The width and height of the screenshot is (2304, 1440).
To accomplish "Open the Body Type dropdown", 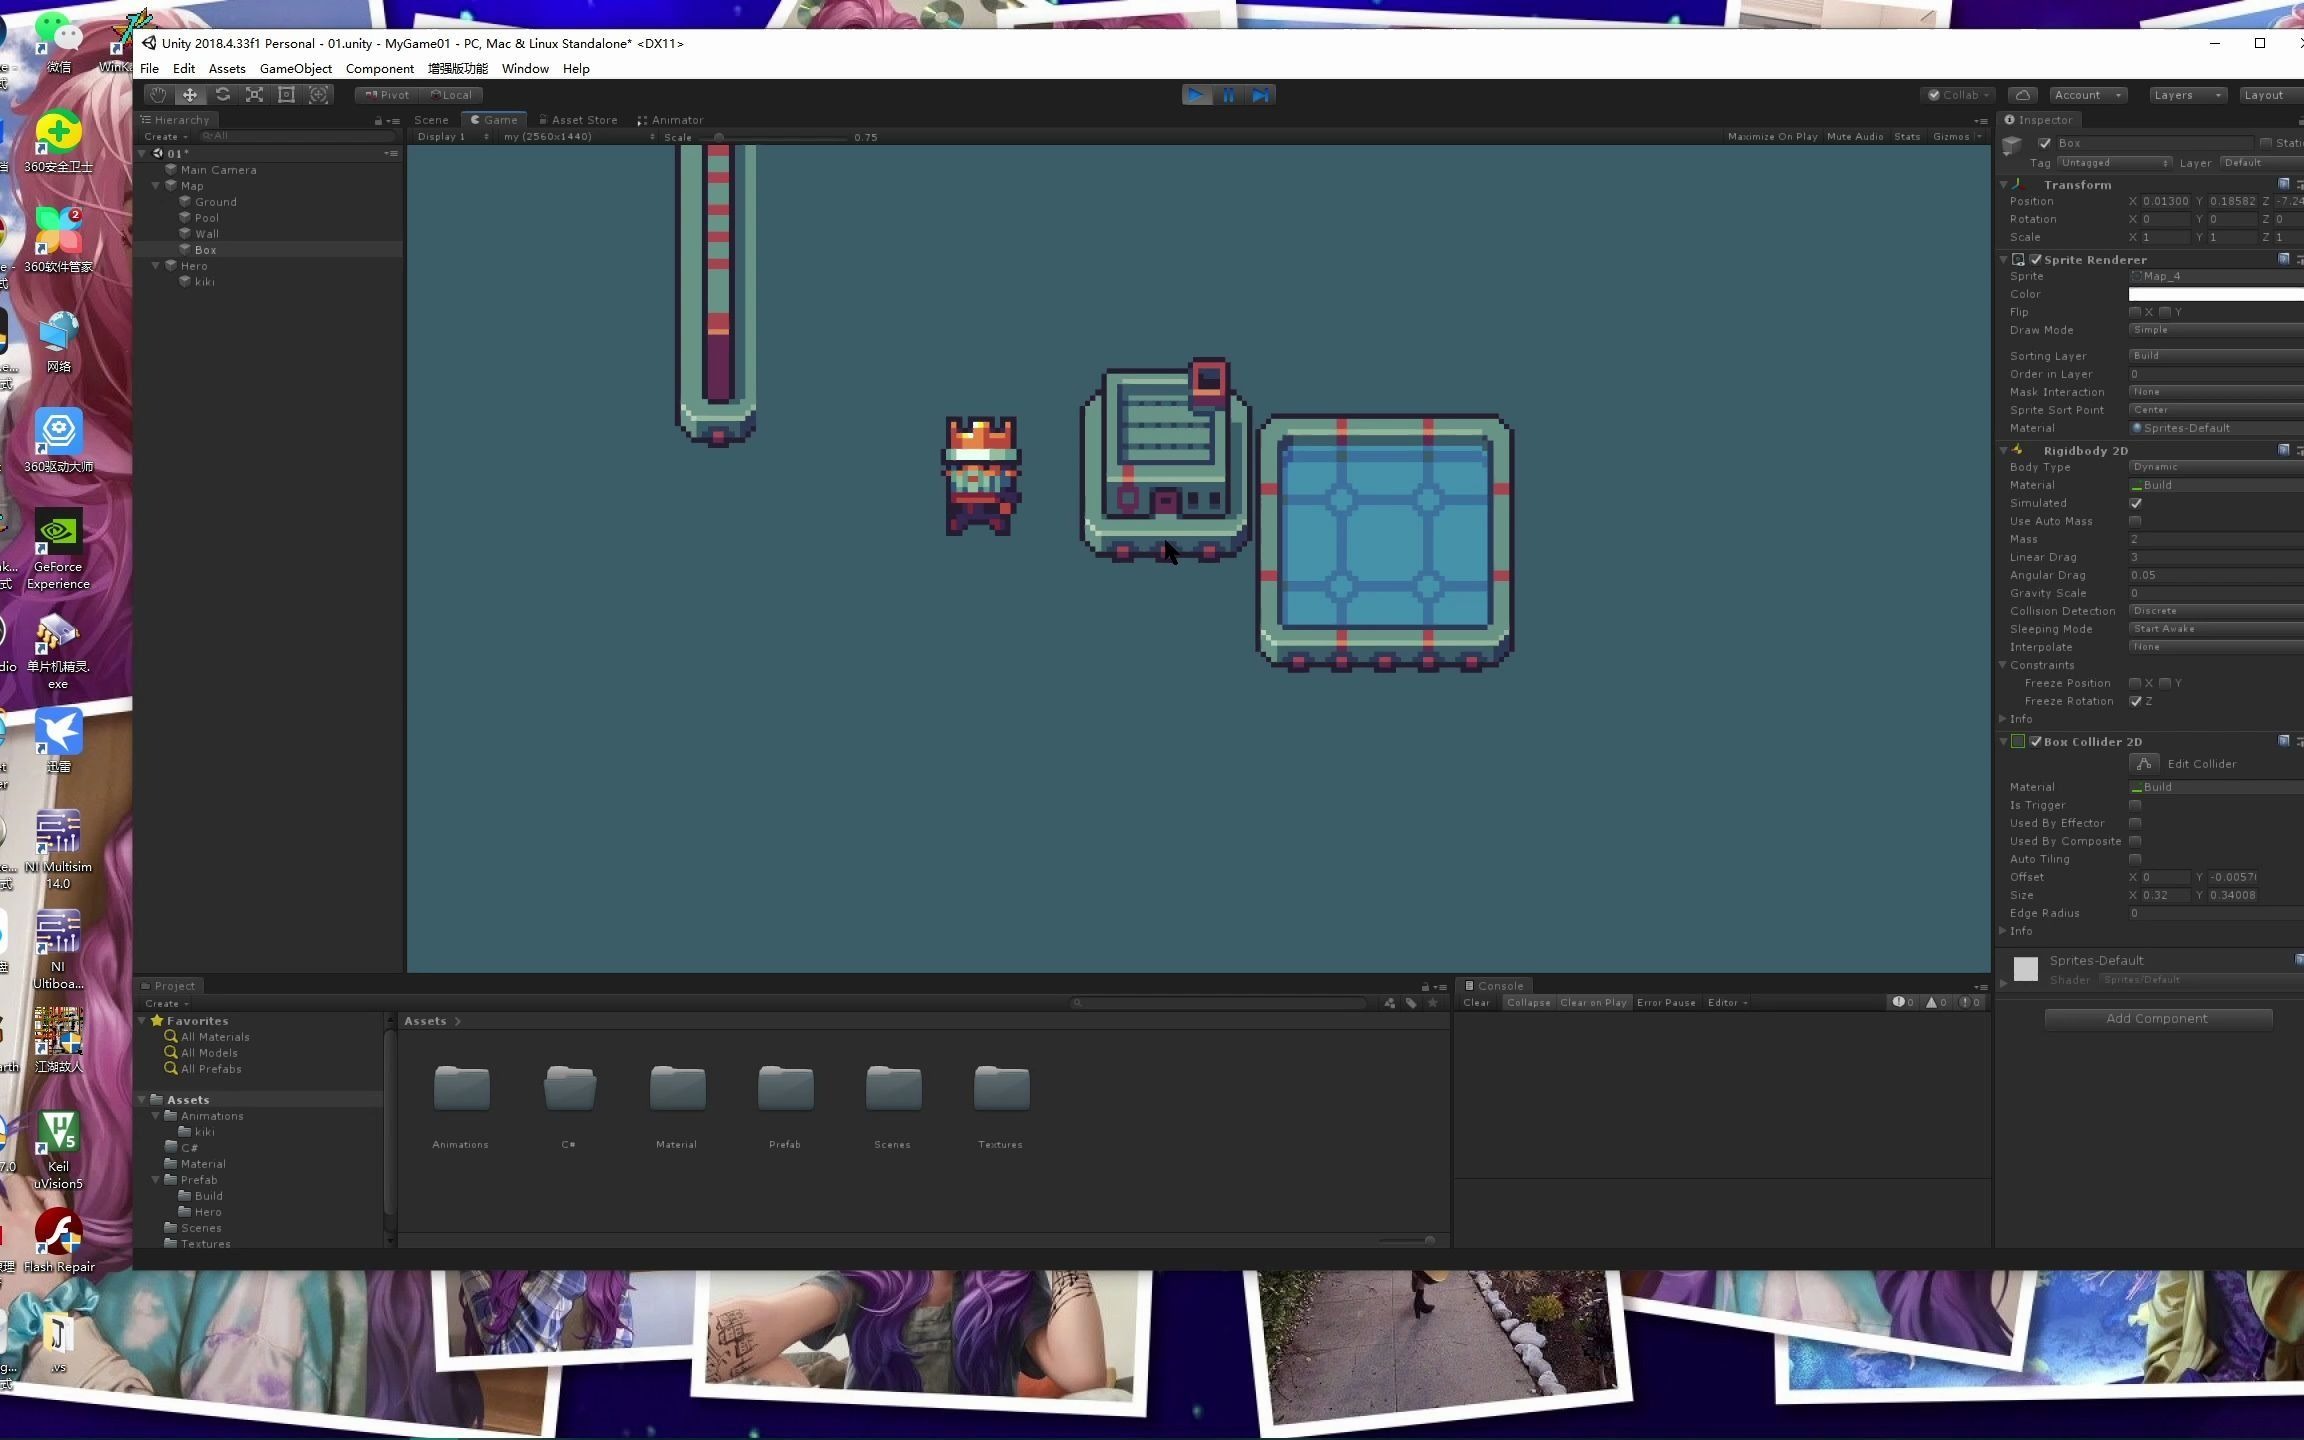I will click(2212, 466).
